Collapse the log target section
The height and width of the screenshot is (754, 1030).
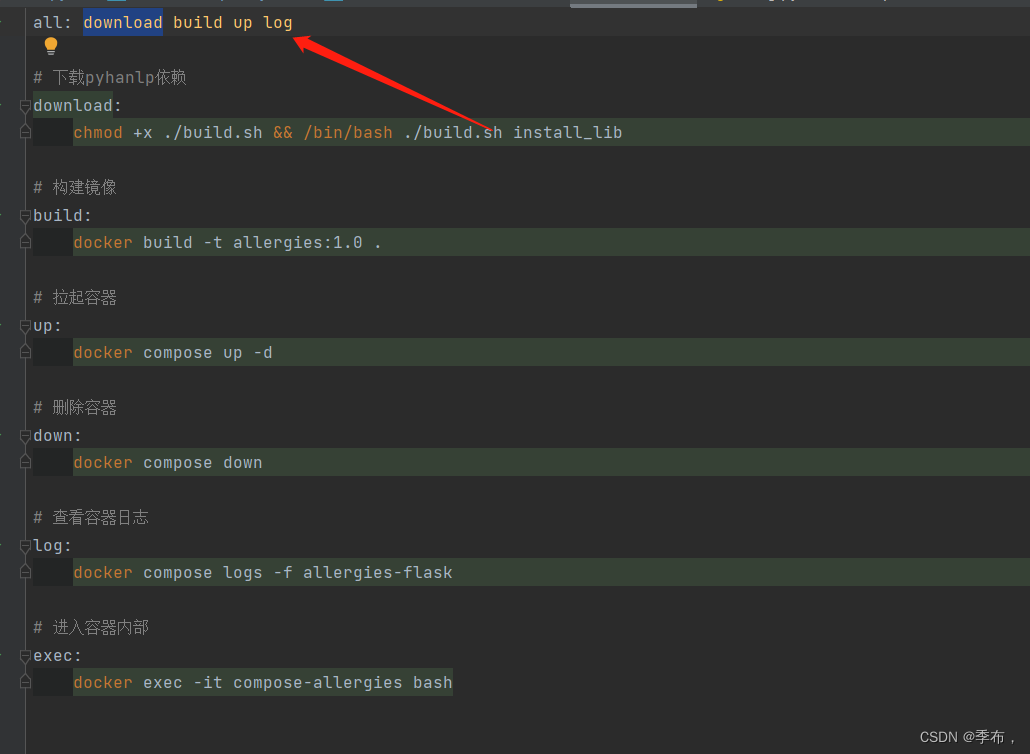click(x=26, y=545)
